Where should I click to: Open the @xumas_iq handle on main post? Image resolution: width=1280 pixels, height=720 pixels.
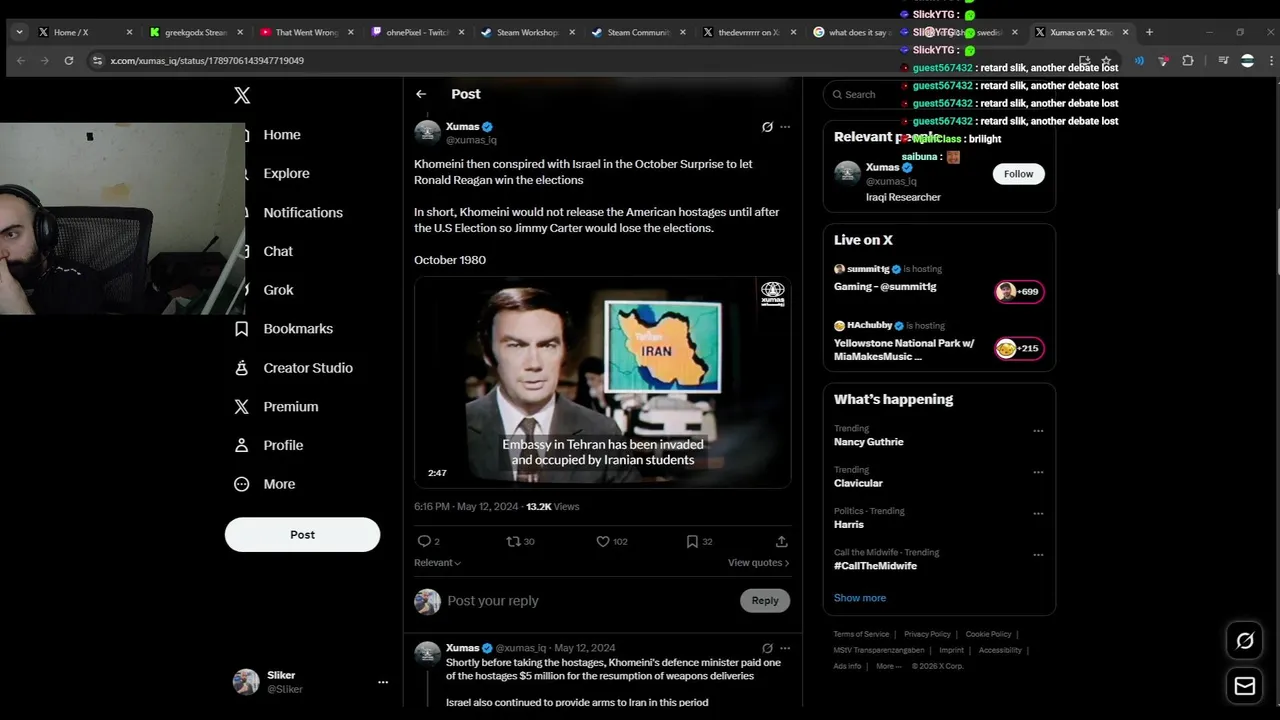pos(471,140)
